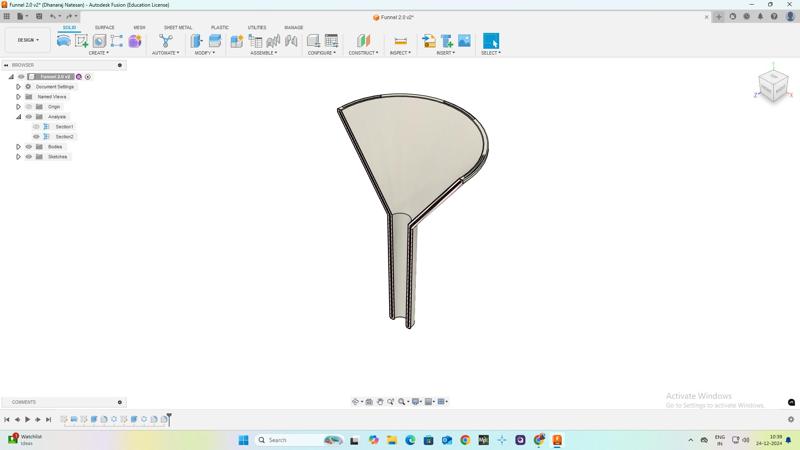The height and width of the screenshot is (450, 800).
Task: Hide the Sketches folder
Action: pyautogui.click(x=29, y=157)
